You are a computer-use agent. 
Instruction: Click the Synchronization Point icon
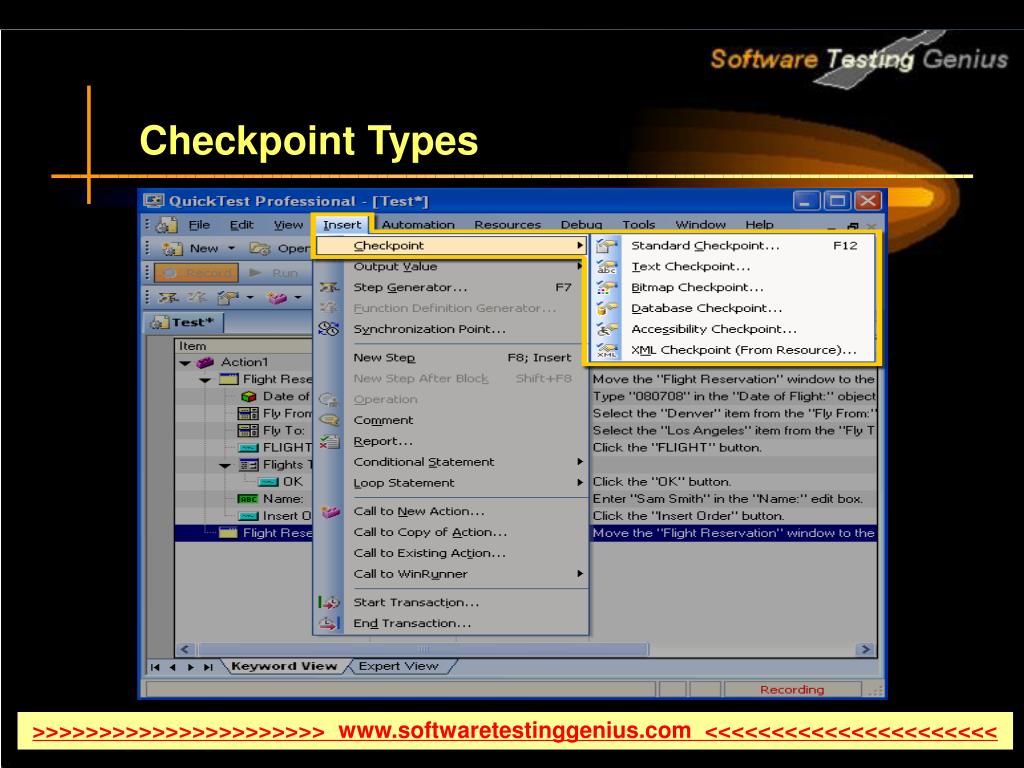click(x=328, y=329)
